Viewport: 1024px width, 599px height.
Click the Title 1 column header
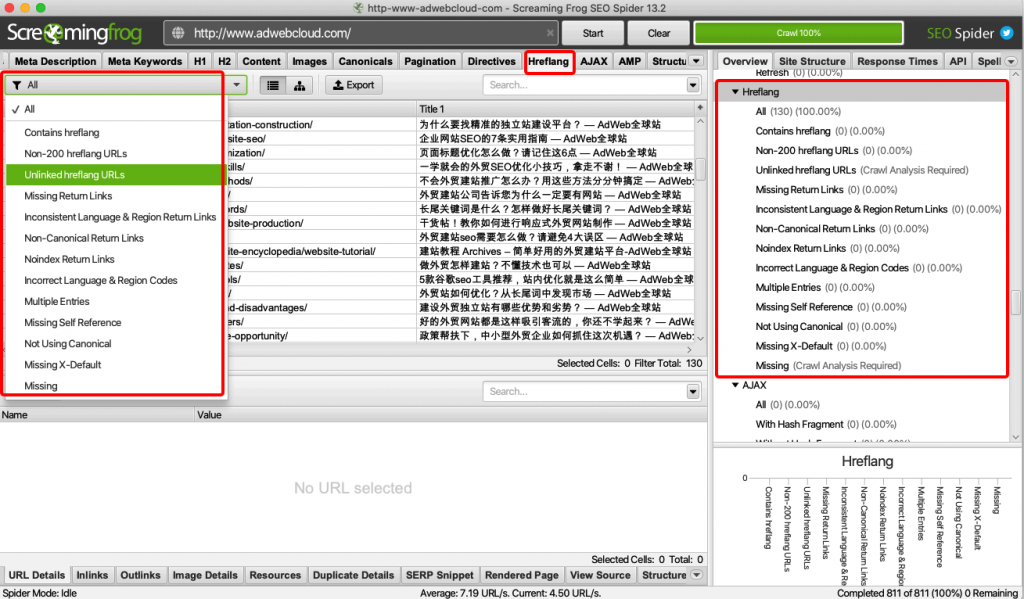click(555, 109)
